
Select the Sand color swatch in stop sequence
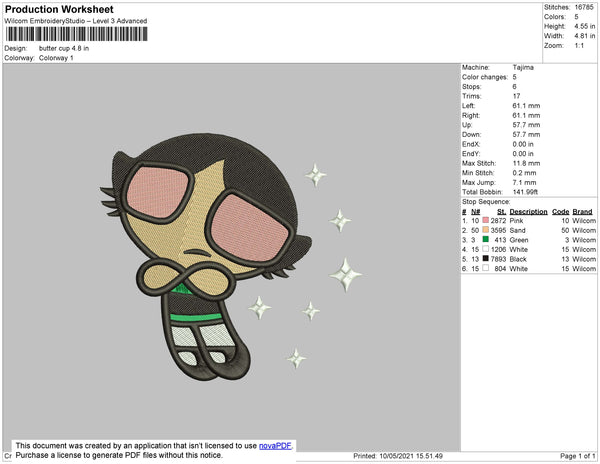click(x=486, y=230)
